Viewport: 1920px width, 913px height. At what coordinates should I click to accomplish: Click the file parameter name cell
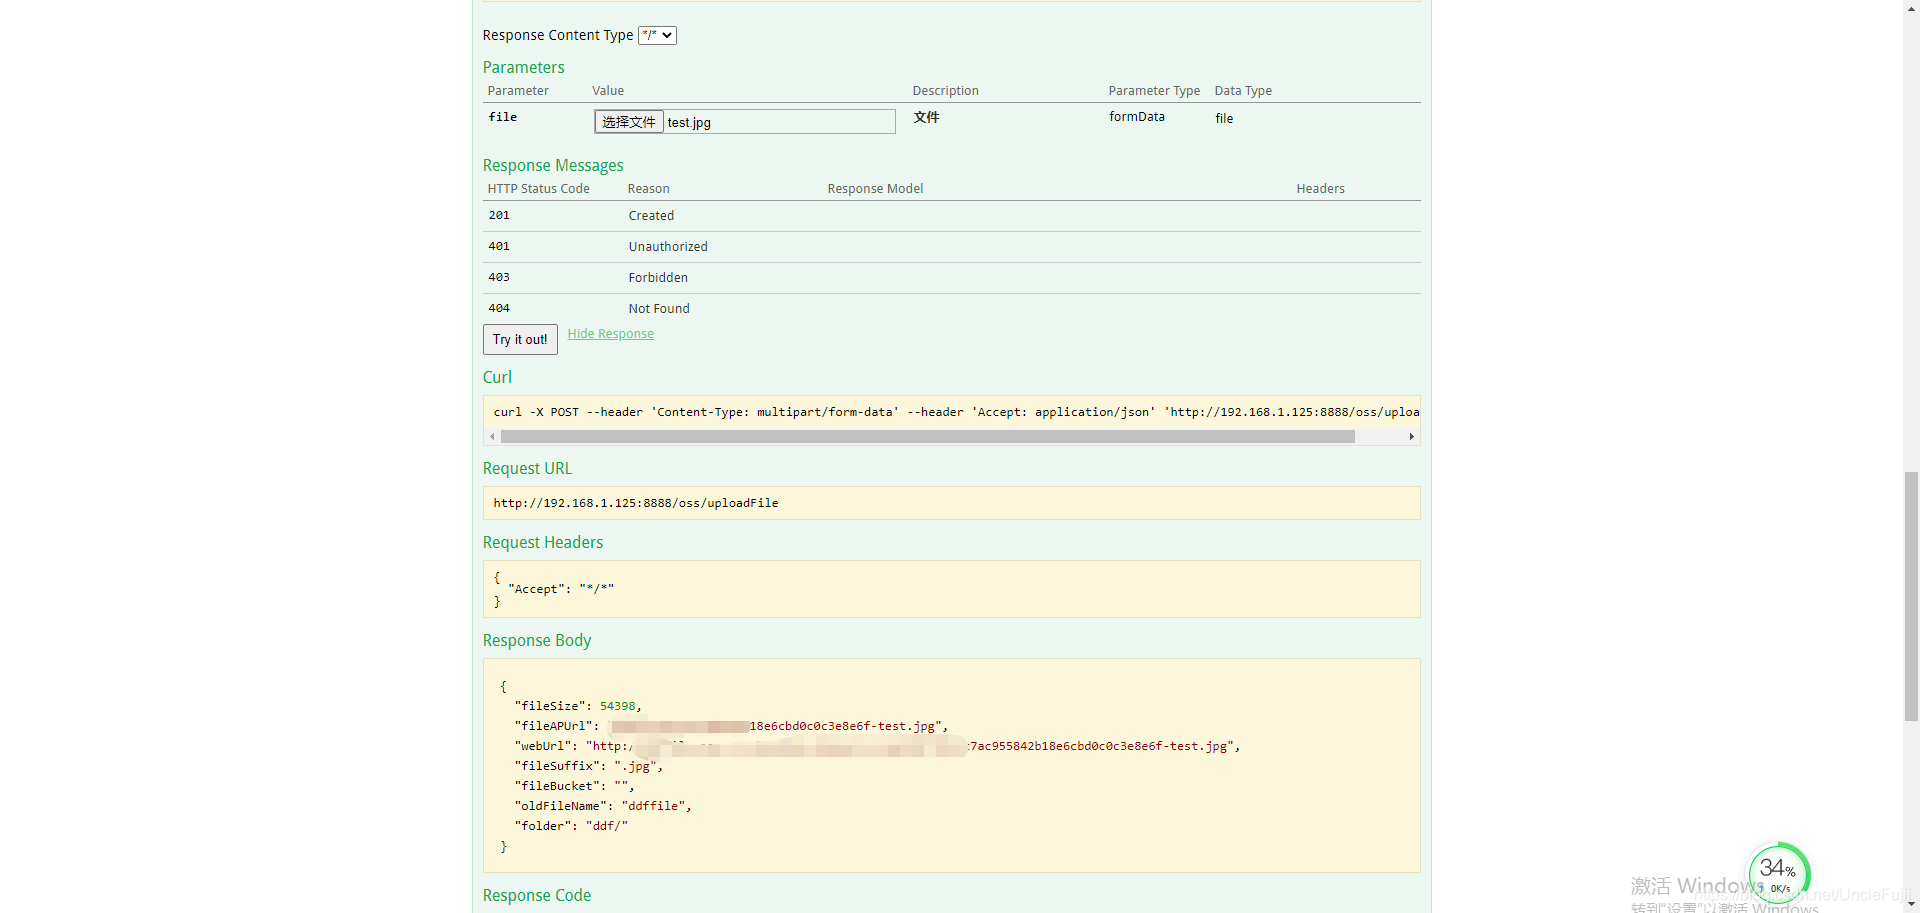[503, 117]
